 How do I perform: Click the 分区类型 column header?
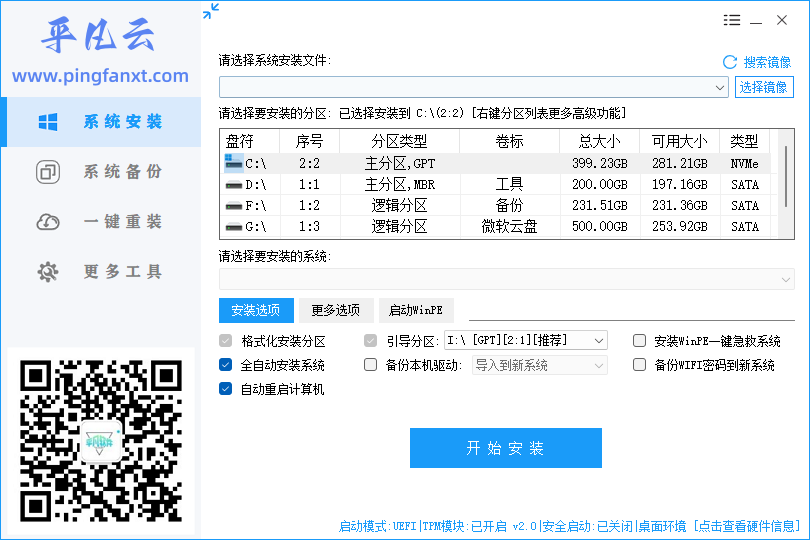[399, 141]
